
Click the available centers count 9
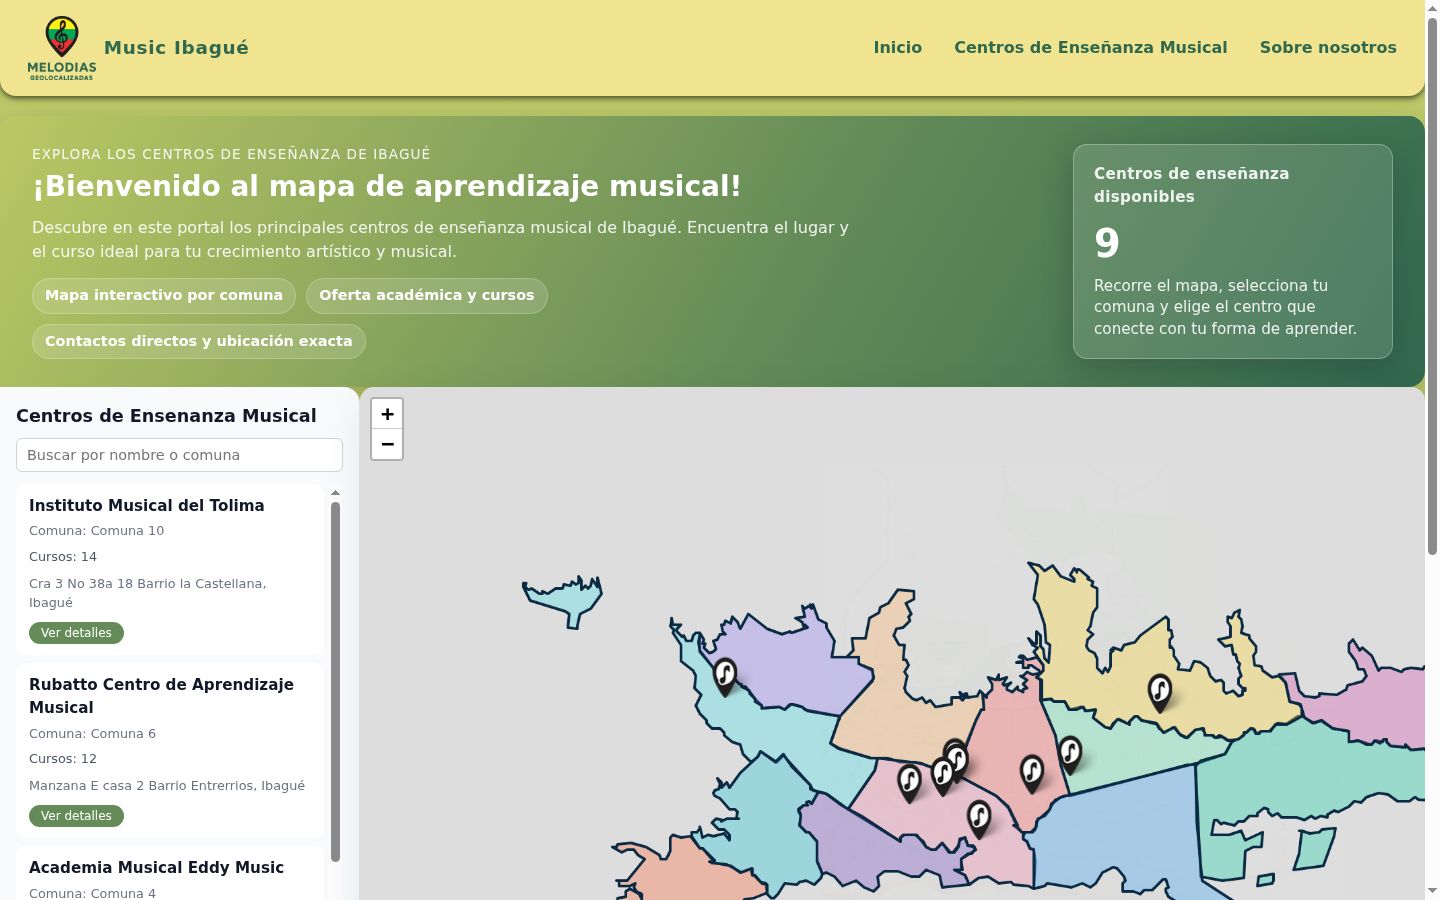(x=1107, y=243)
